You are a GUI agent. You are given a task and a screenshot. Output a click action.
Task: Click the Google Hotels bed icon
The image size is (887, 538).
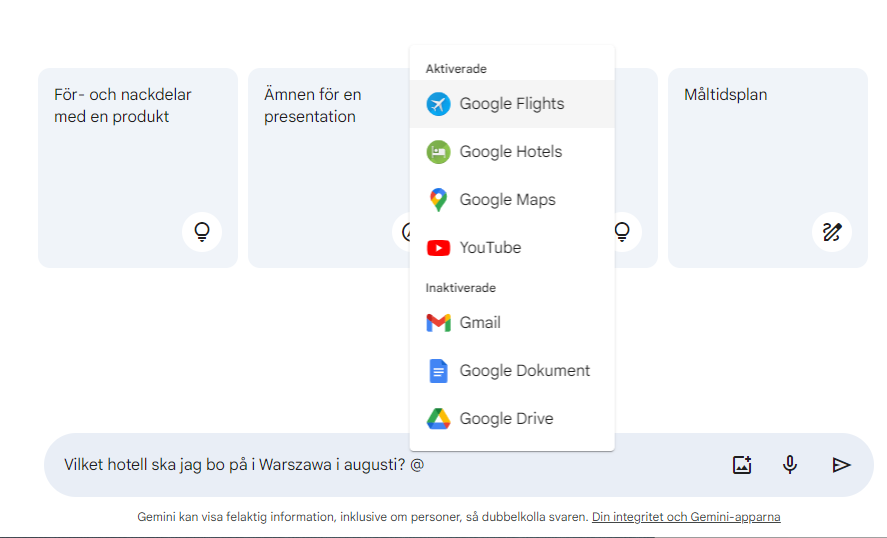[438, 152]
